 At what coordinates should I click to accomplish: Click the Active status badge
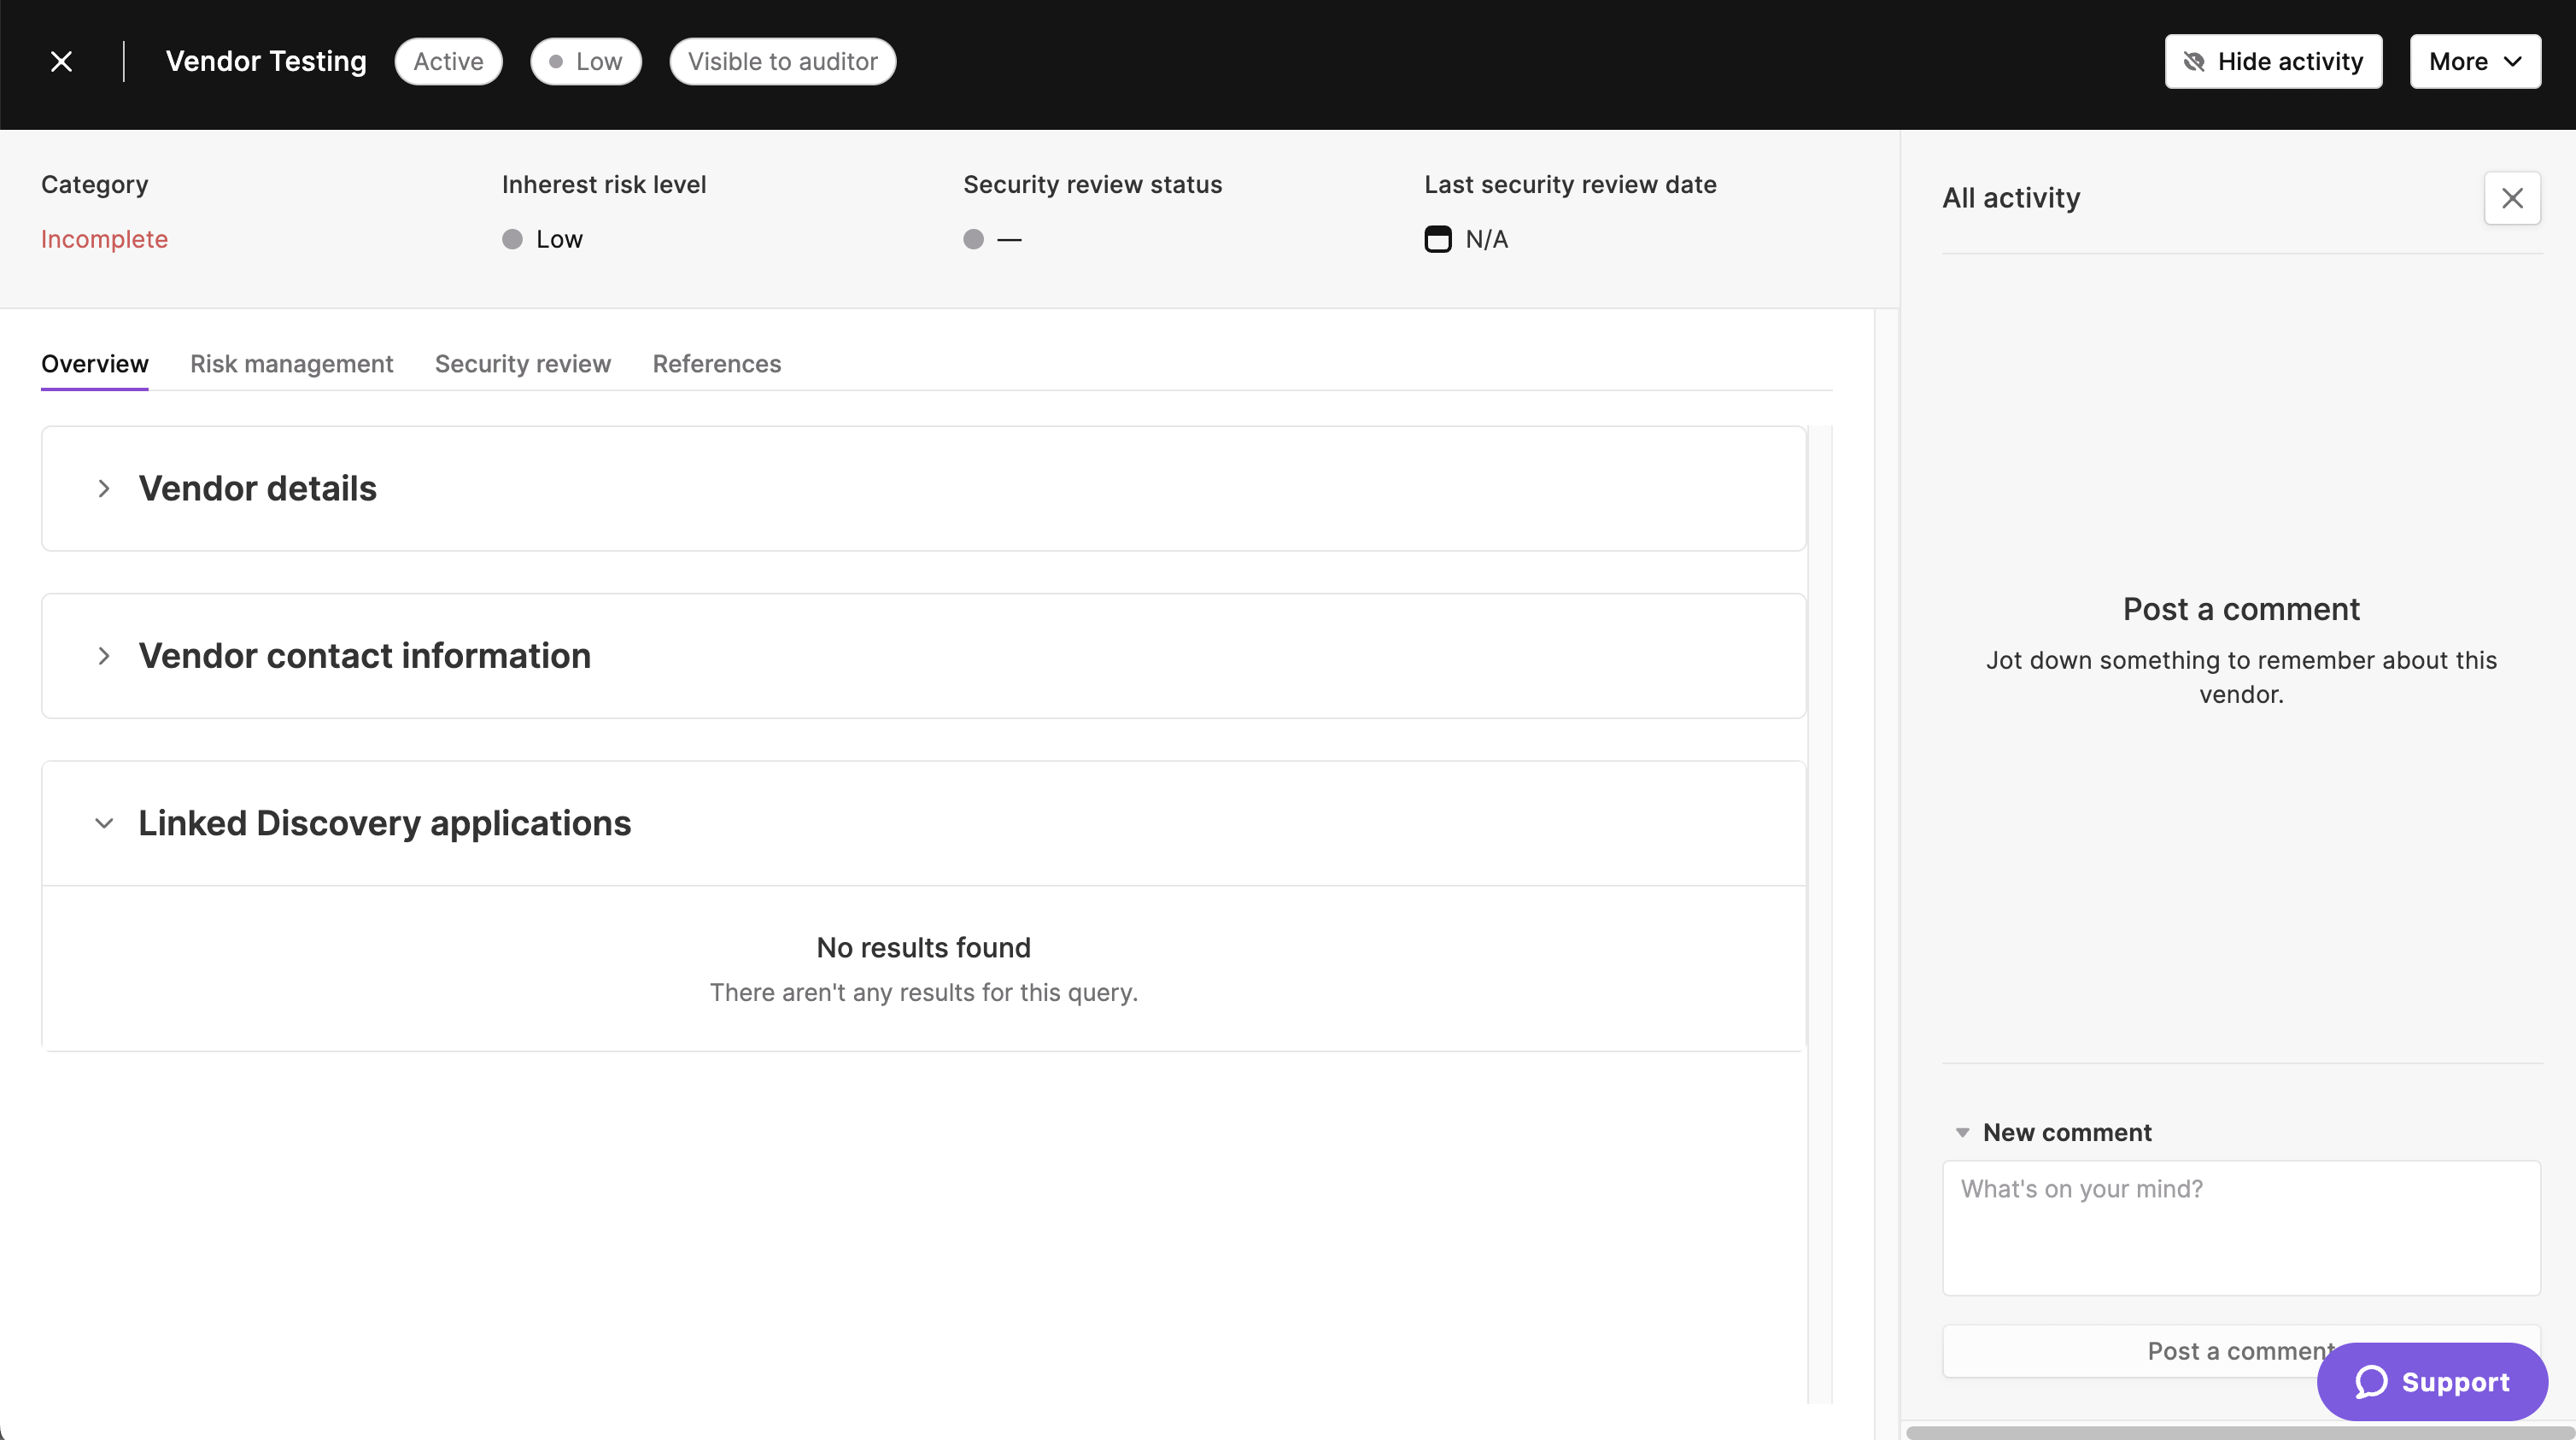(x=448, y=62)
